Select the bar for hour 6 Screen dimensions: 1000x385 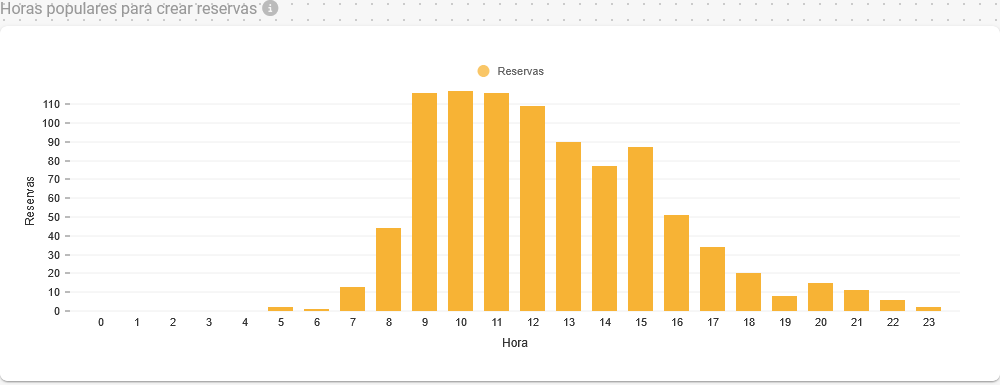[316, 310]
